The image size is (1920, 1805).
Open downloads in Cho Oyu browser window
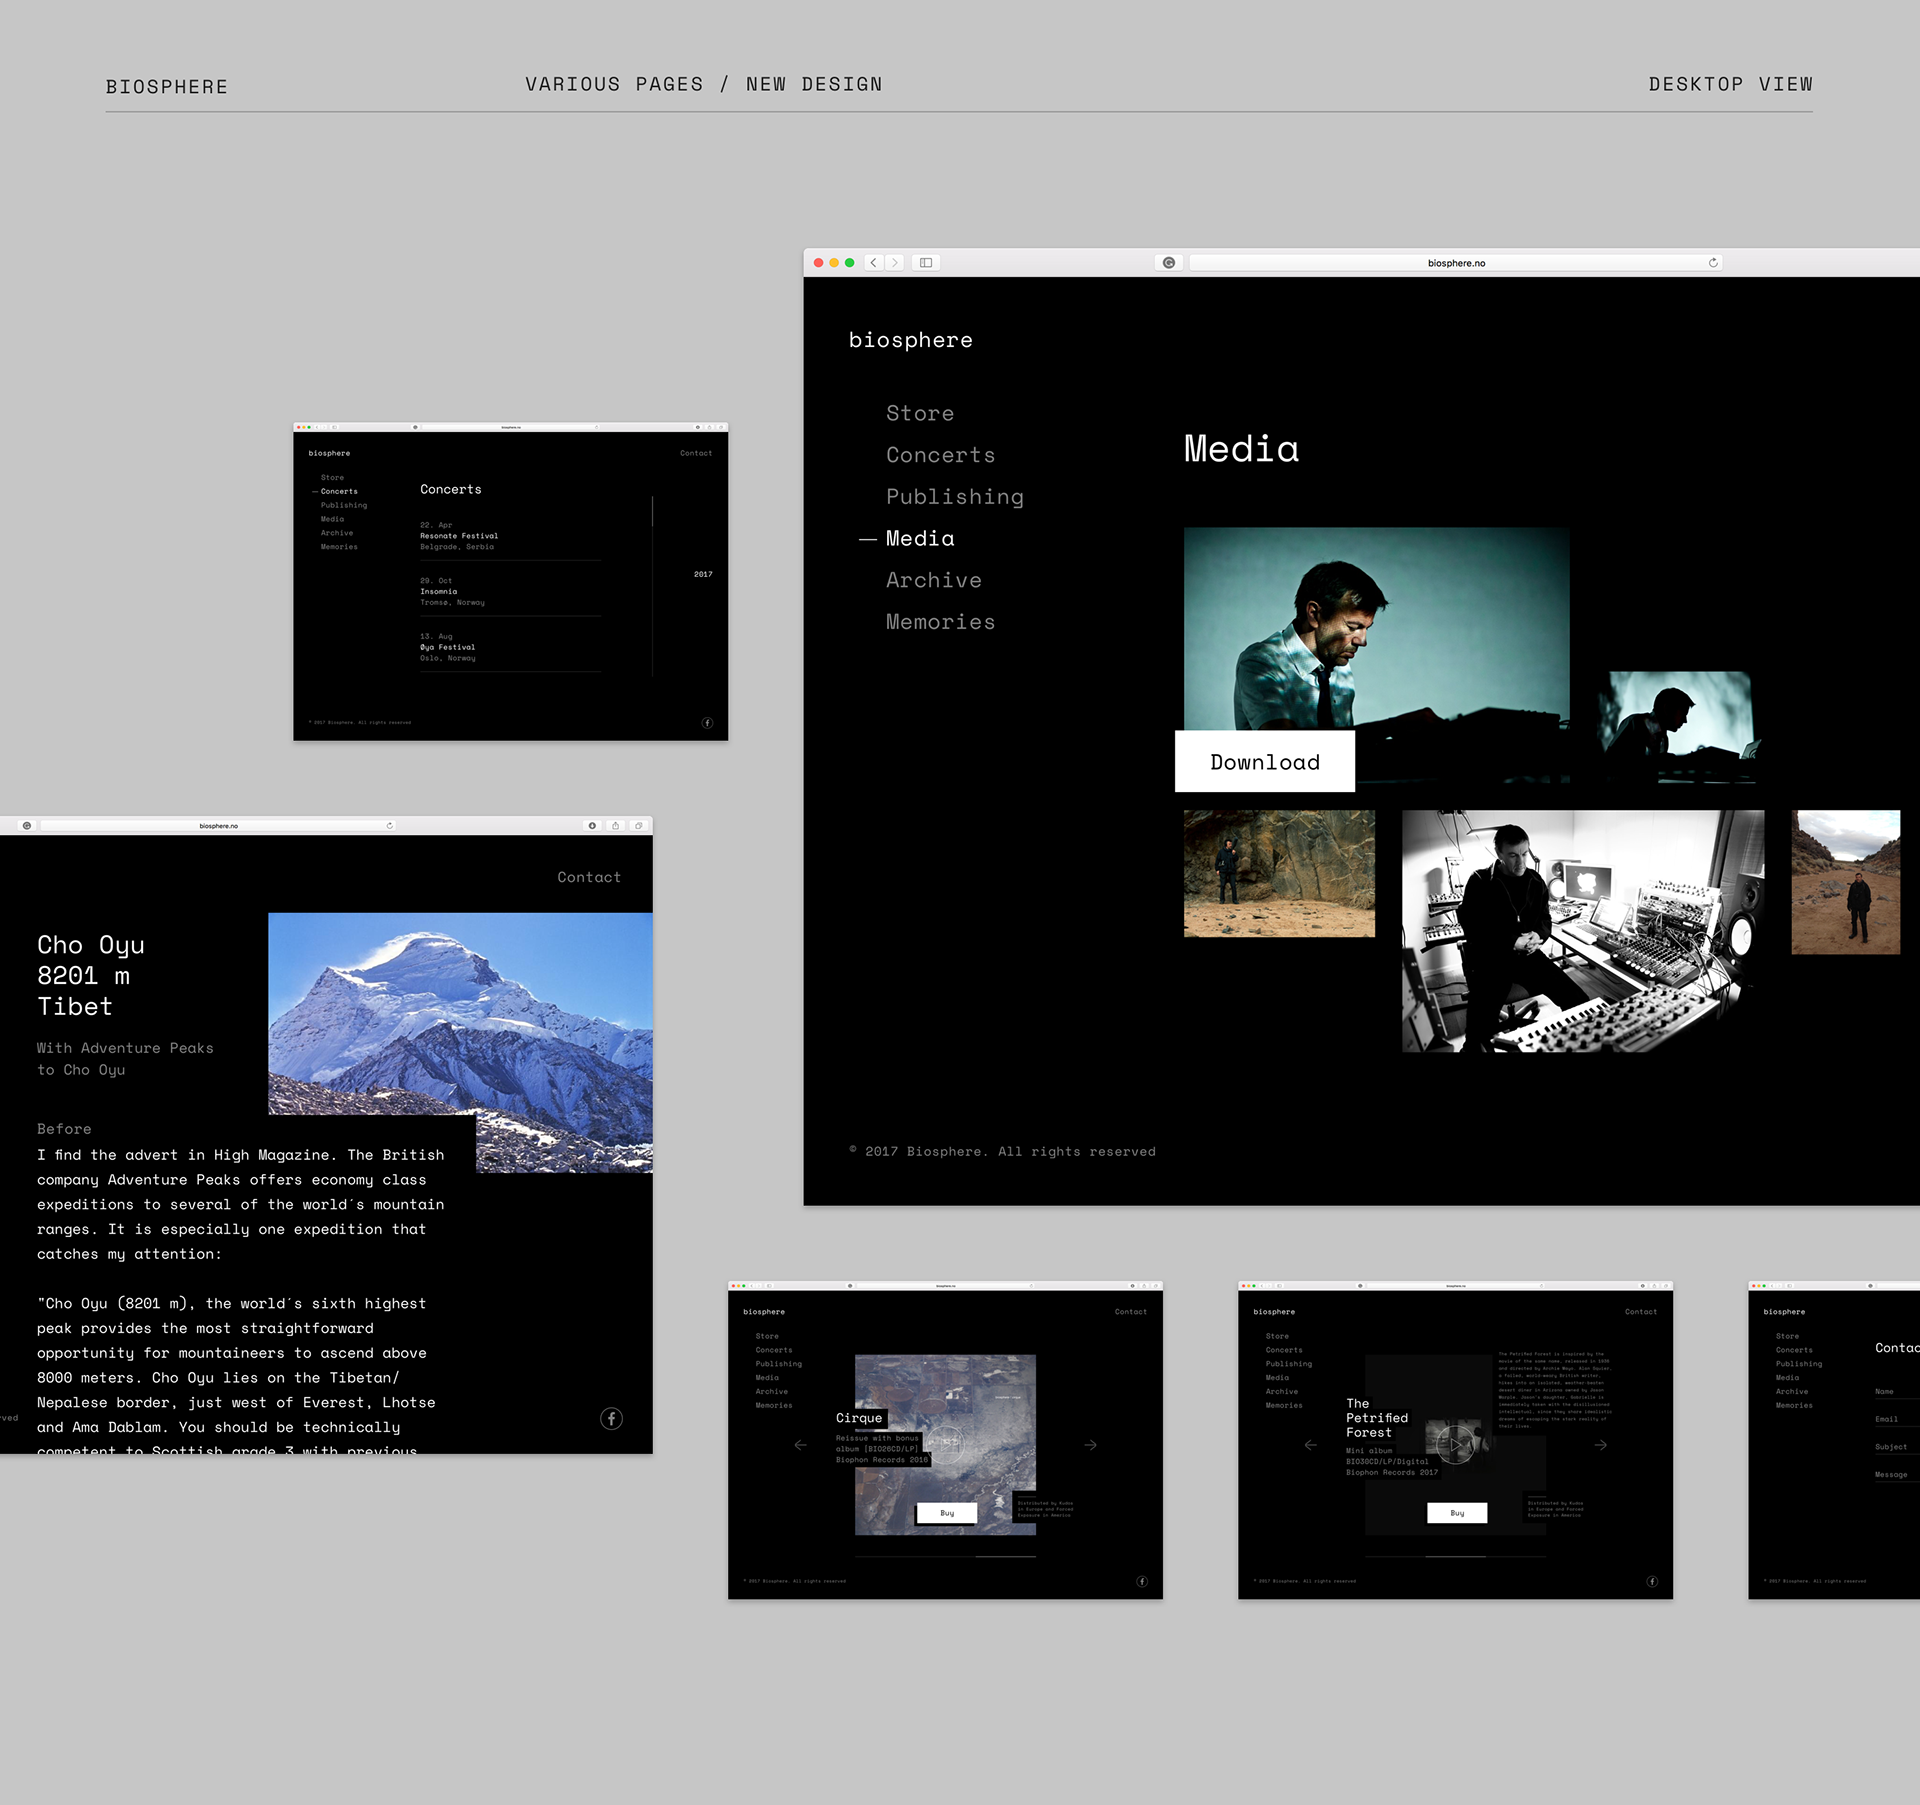(593, 826)
